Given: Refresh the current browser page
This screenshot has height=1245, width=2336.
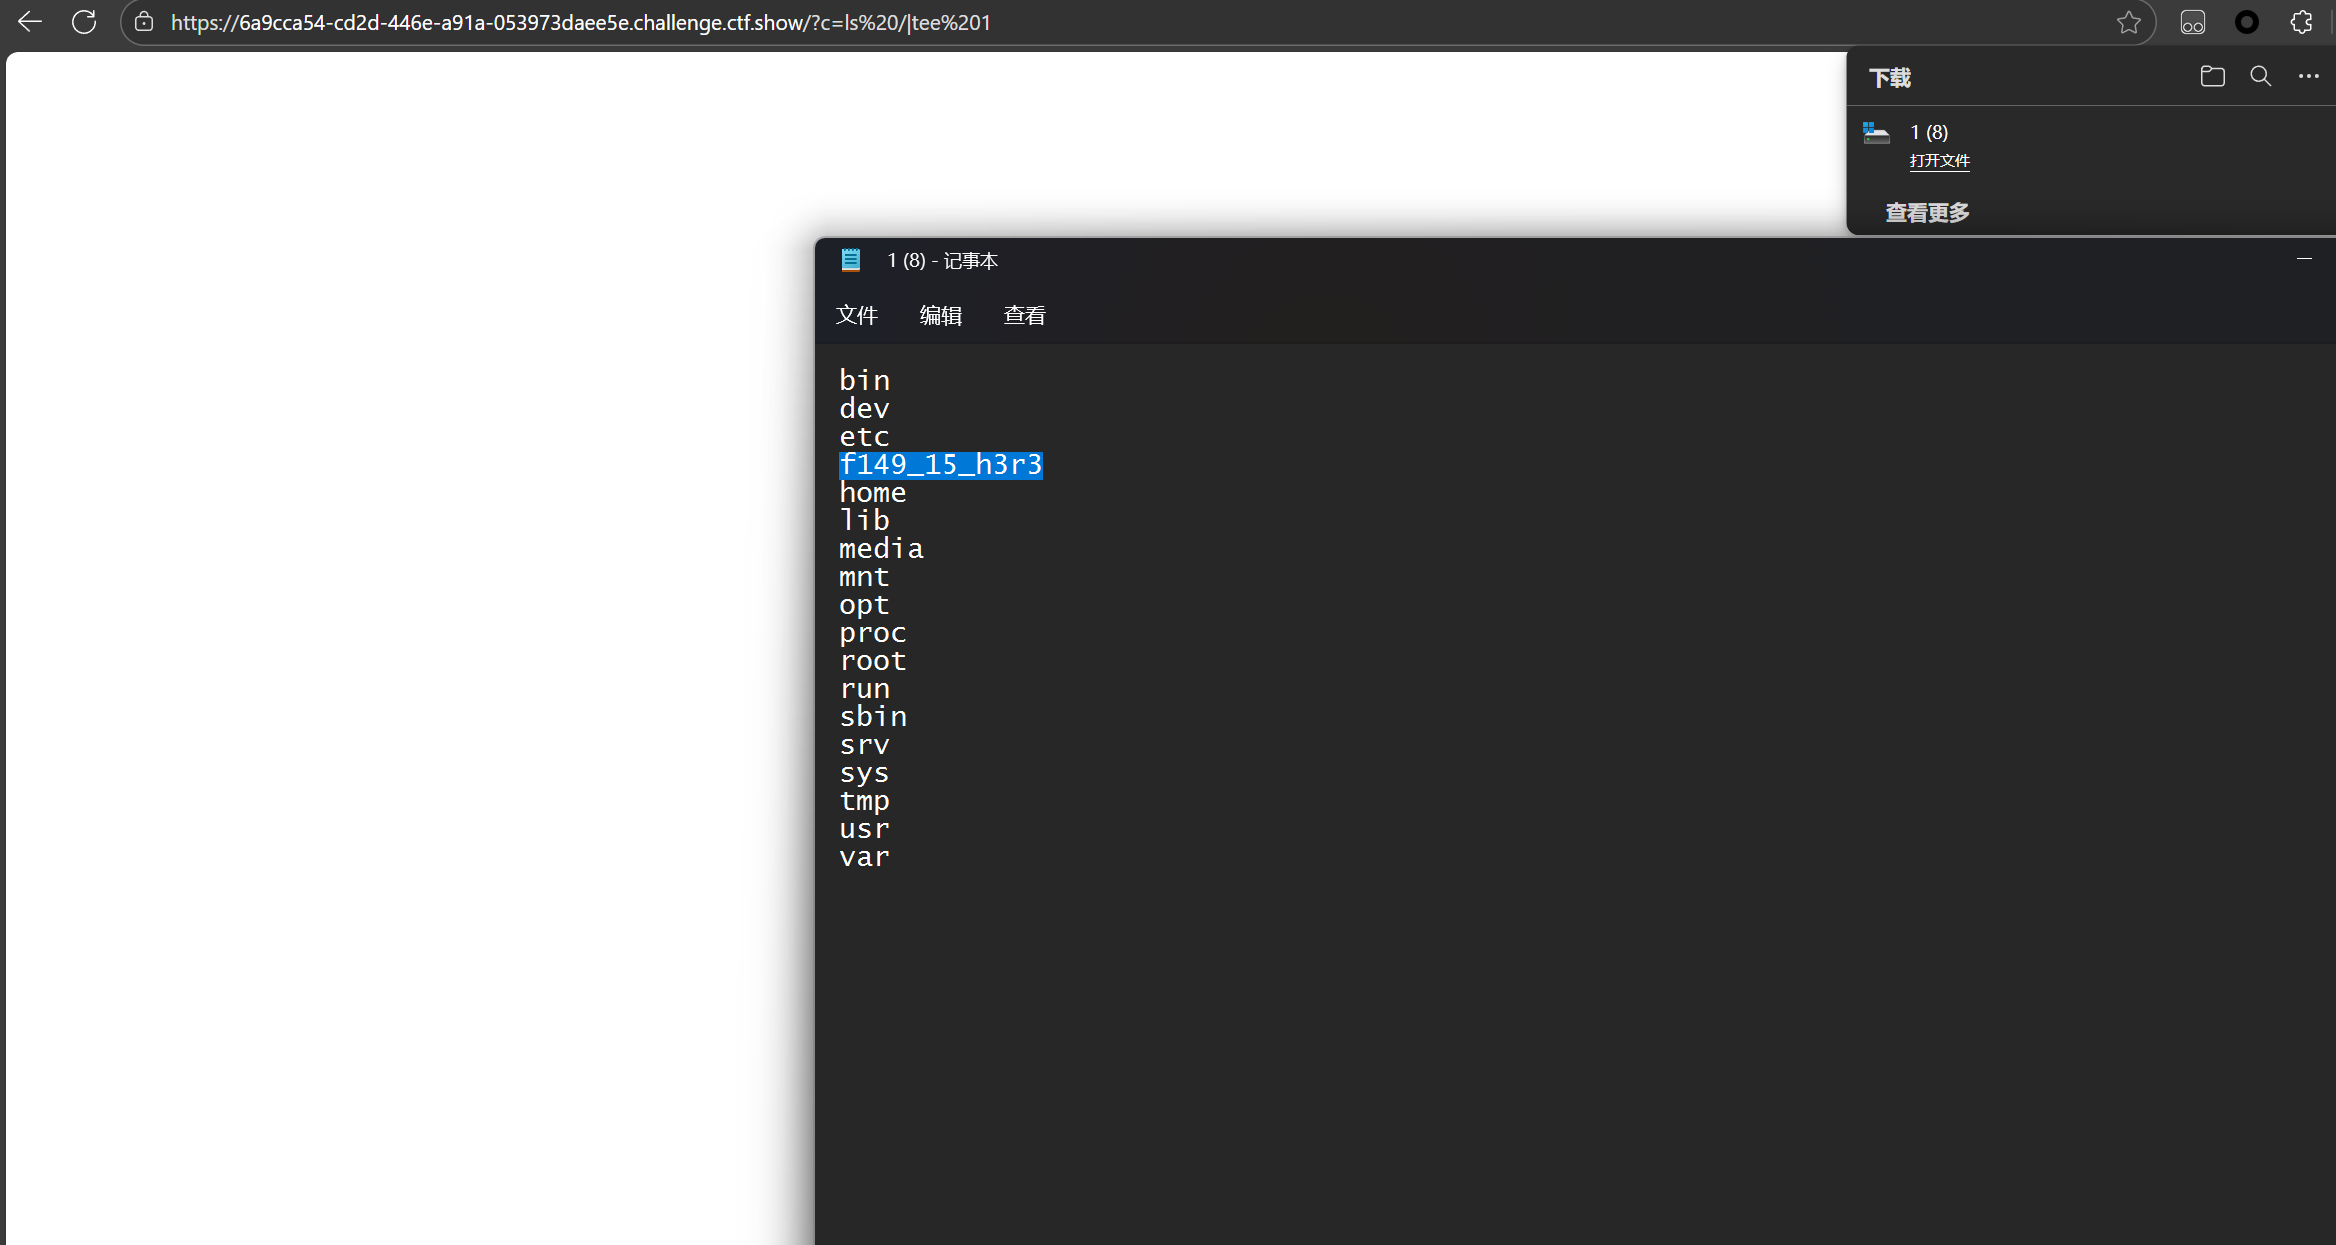Looking at the screenshot, I should 84,22.
